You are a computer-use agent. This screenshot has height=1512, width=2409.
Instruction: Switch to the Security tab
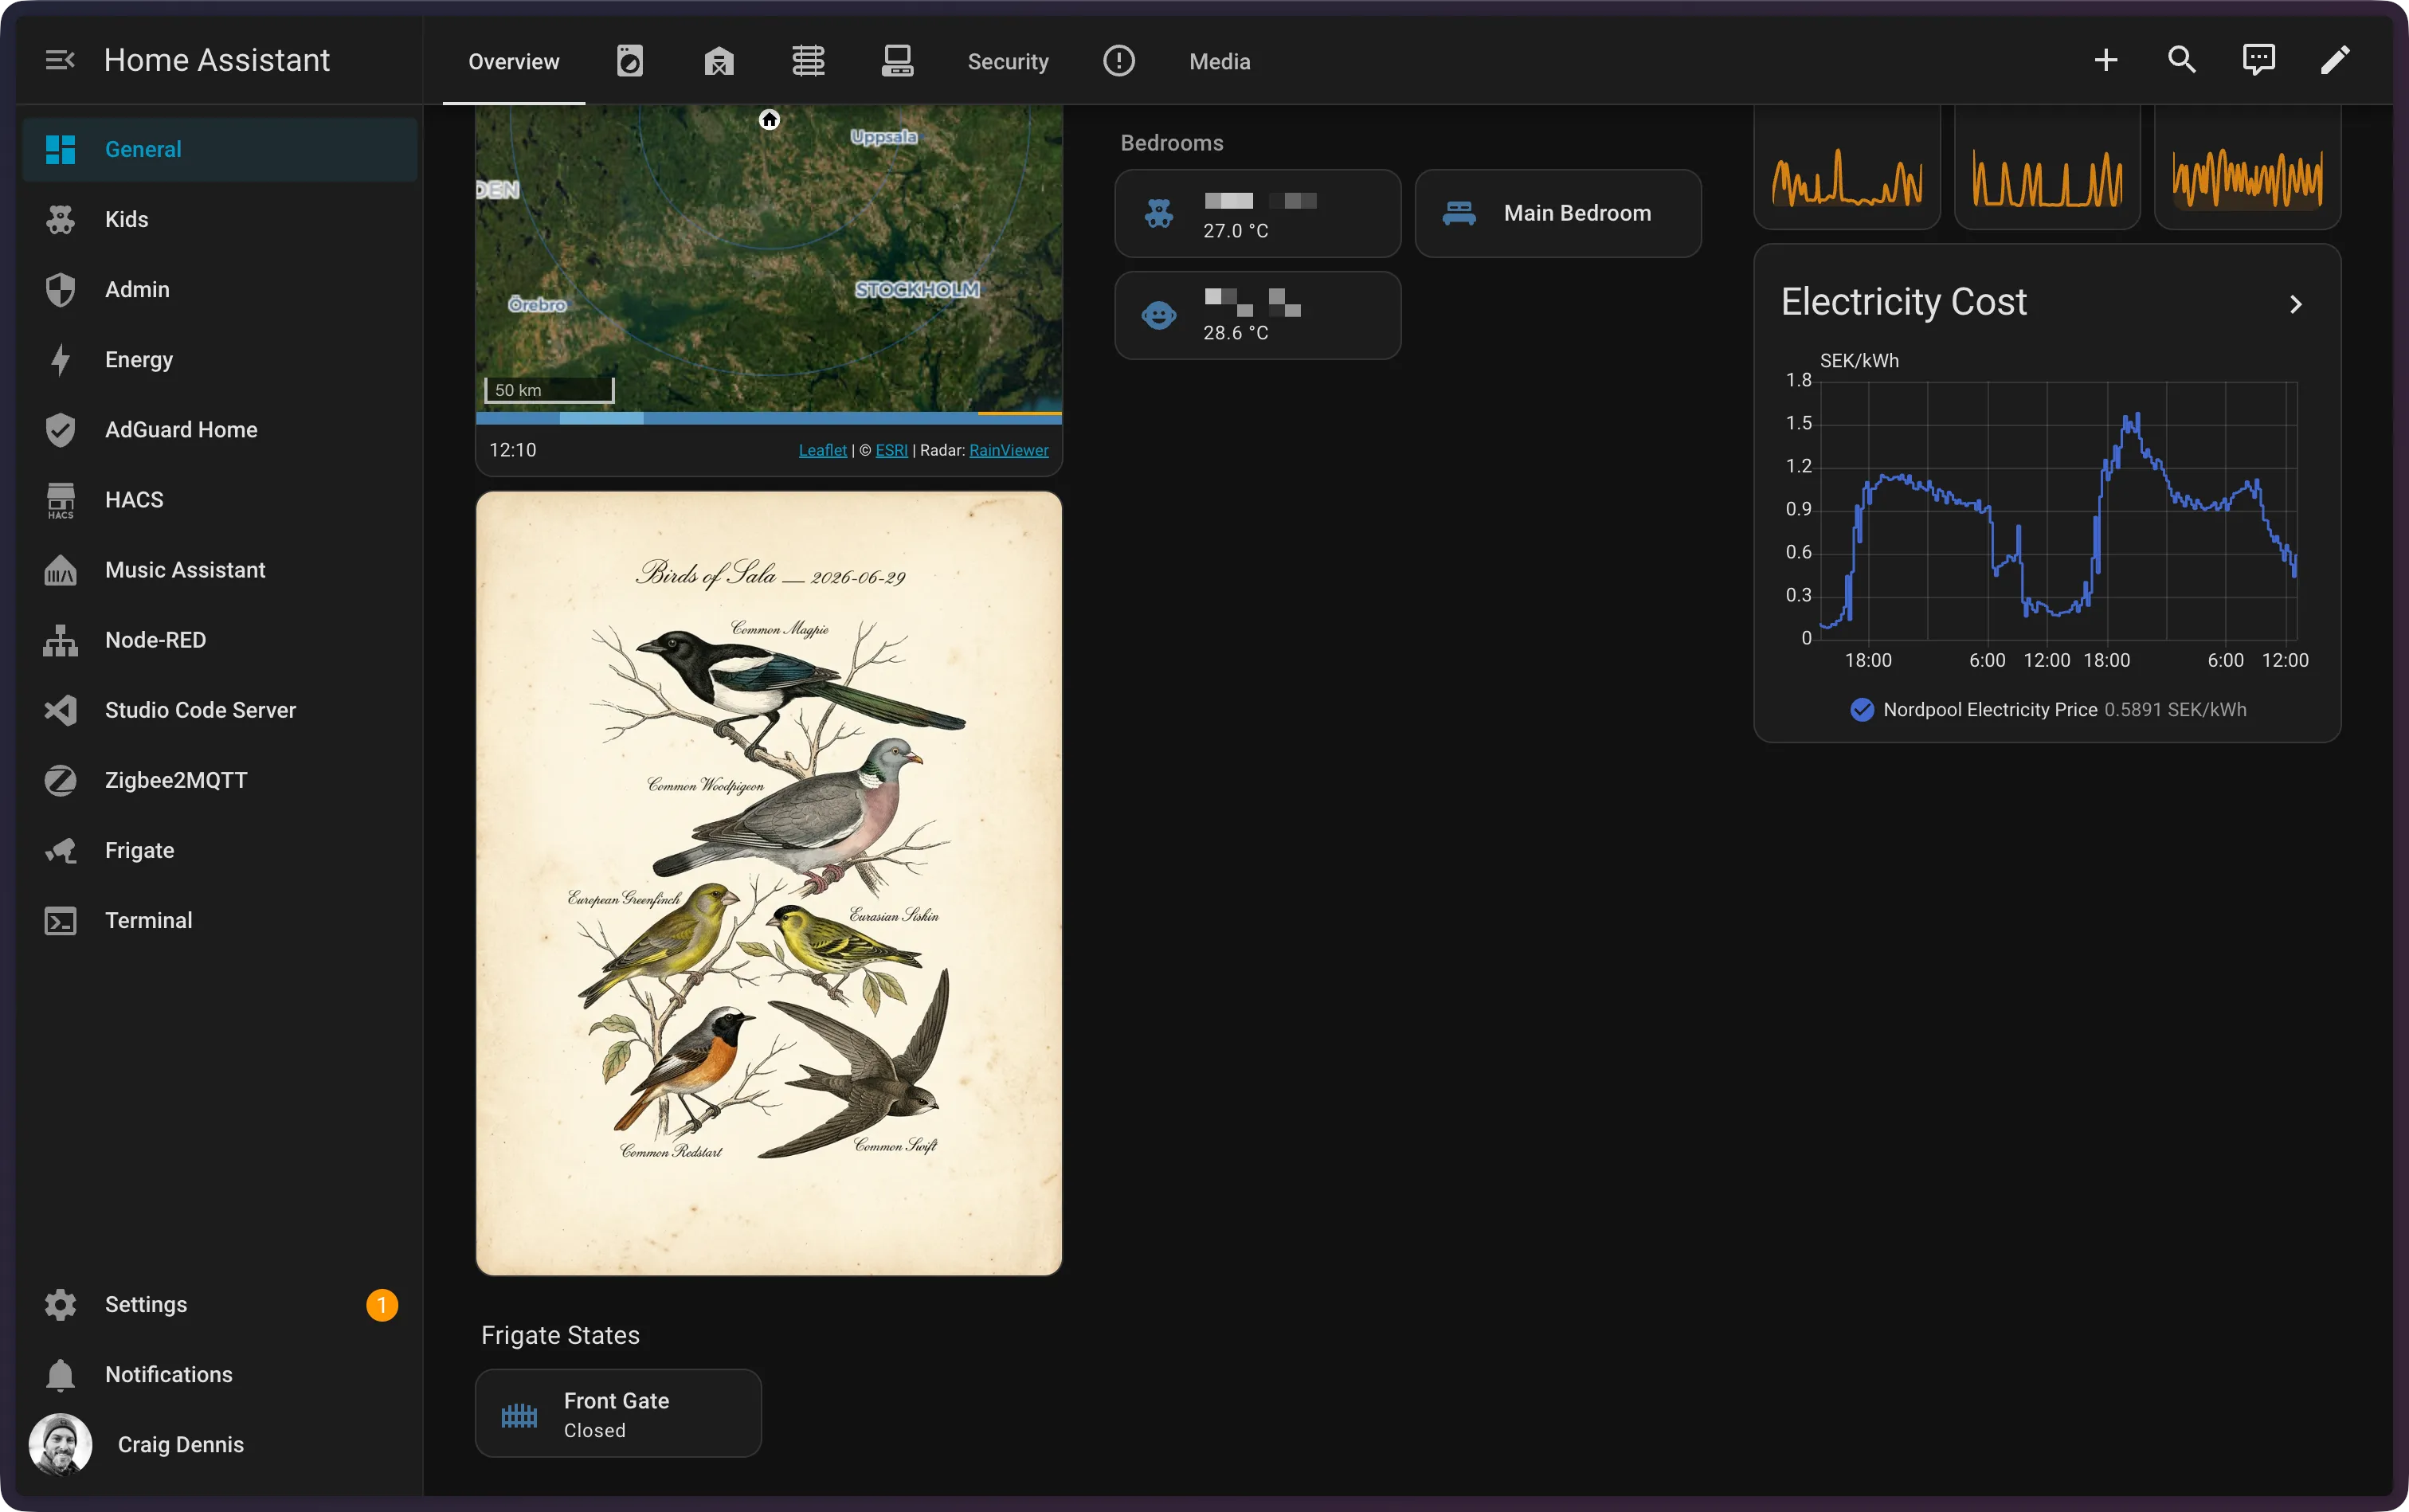1008,61
